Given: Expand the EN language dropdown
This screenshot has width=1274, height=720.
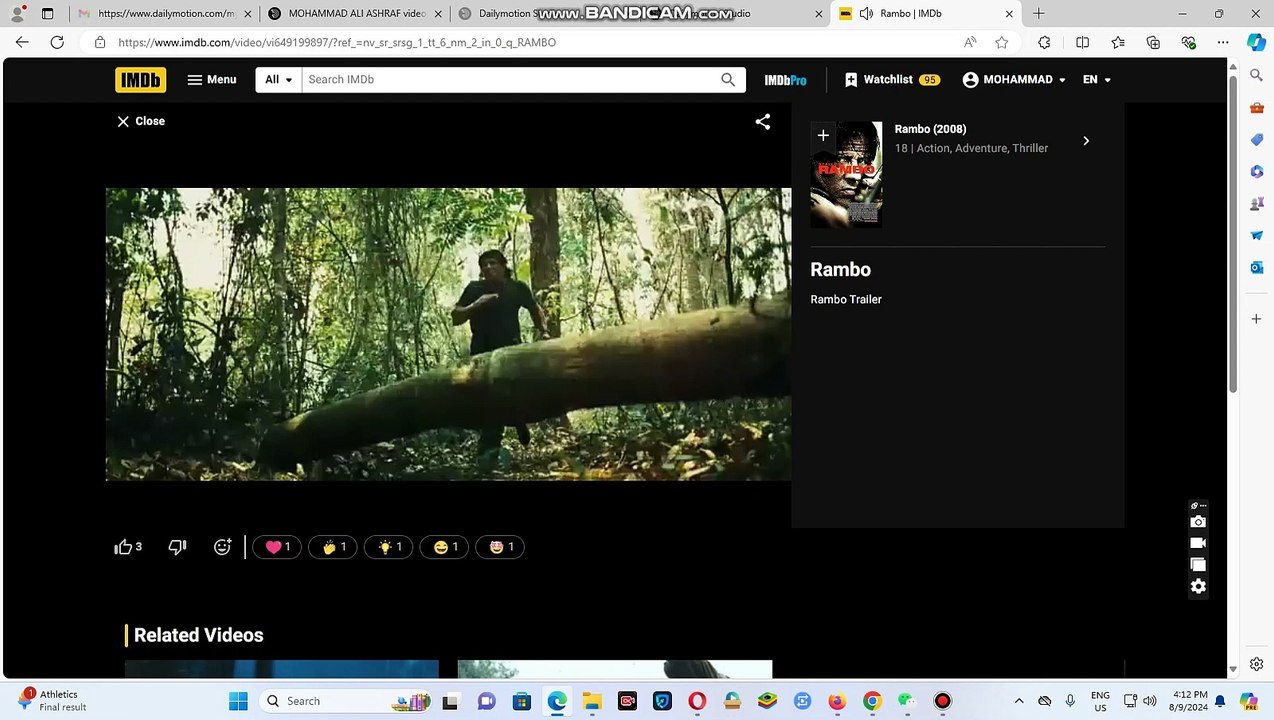Looking at the screenshot, I should tap(1097, 80).
